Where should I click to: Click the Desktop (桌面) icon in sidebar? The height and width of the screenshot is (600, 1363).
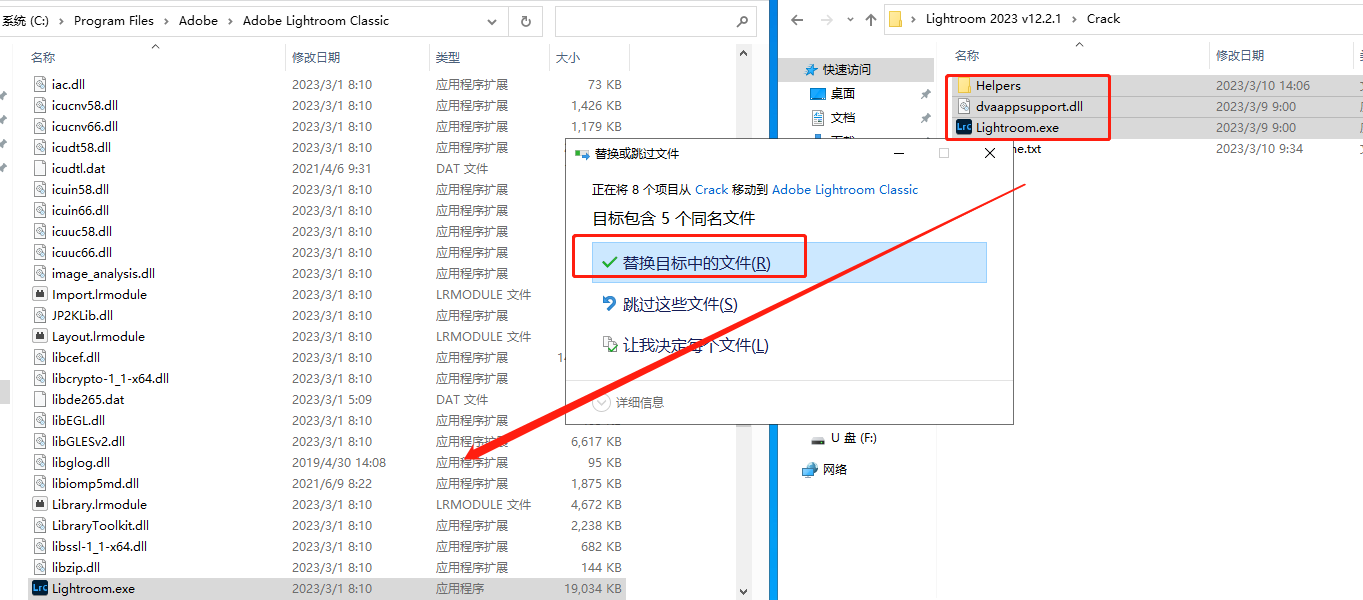(818, 93)
